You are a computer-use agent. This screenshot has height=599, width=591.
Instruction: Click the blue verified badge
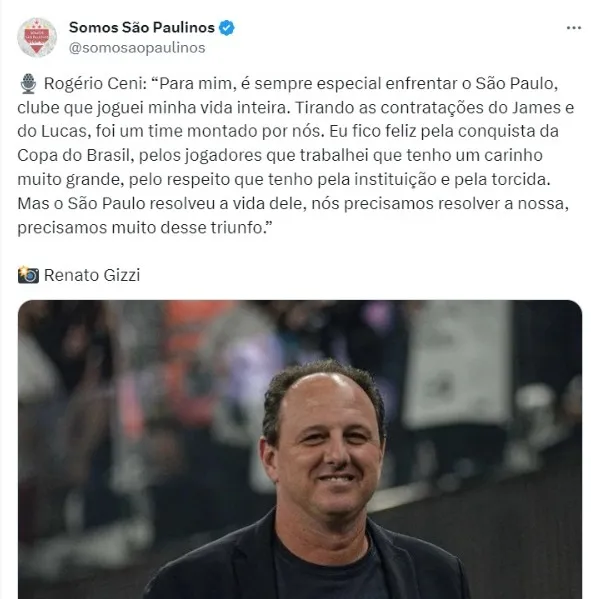coord(227,28)
